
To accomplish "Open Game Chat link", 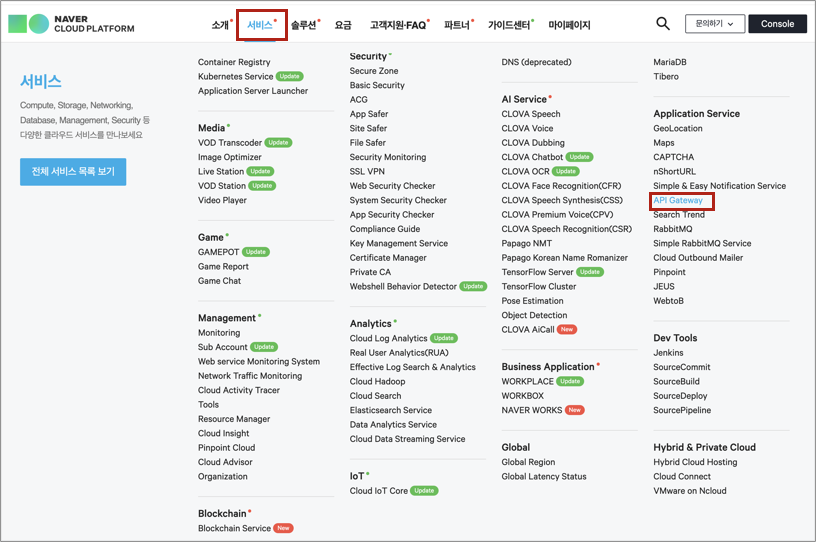I will point(219,281).
